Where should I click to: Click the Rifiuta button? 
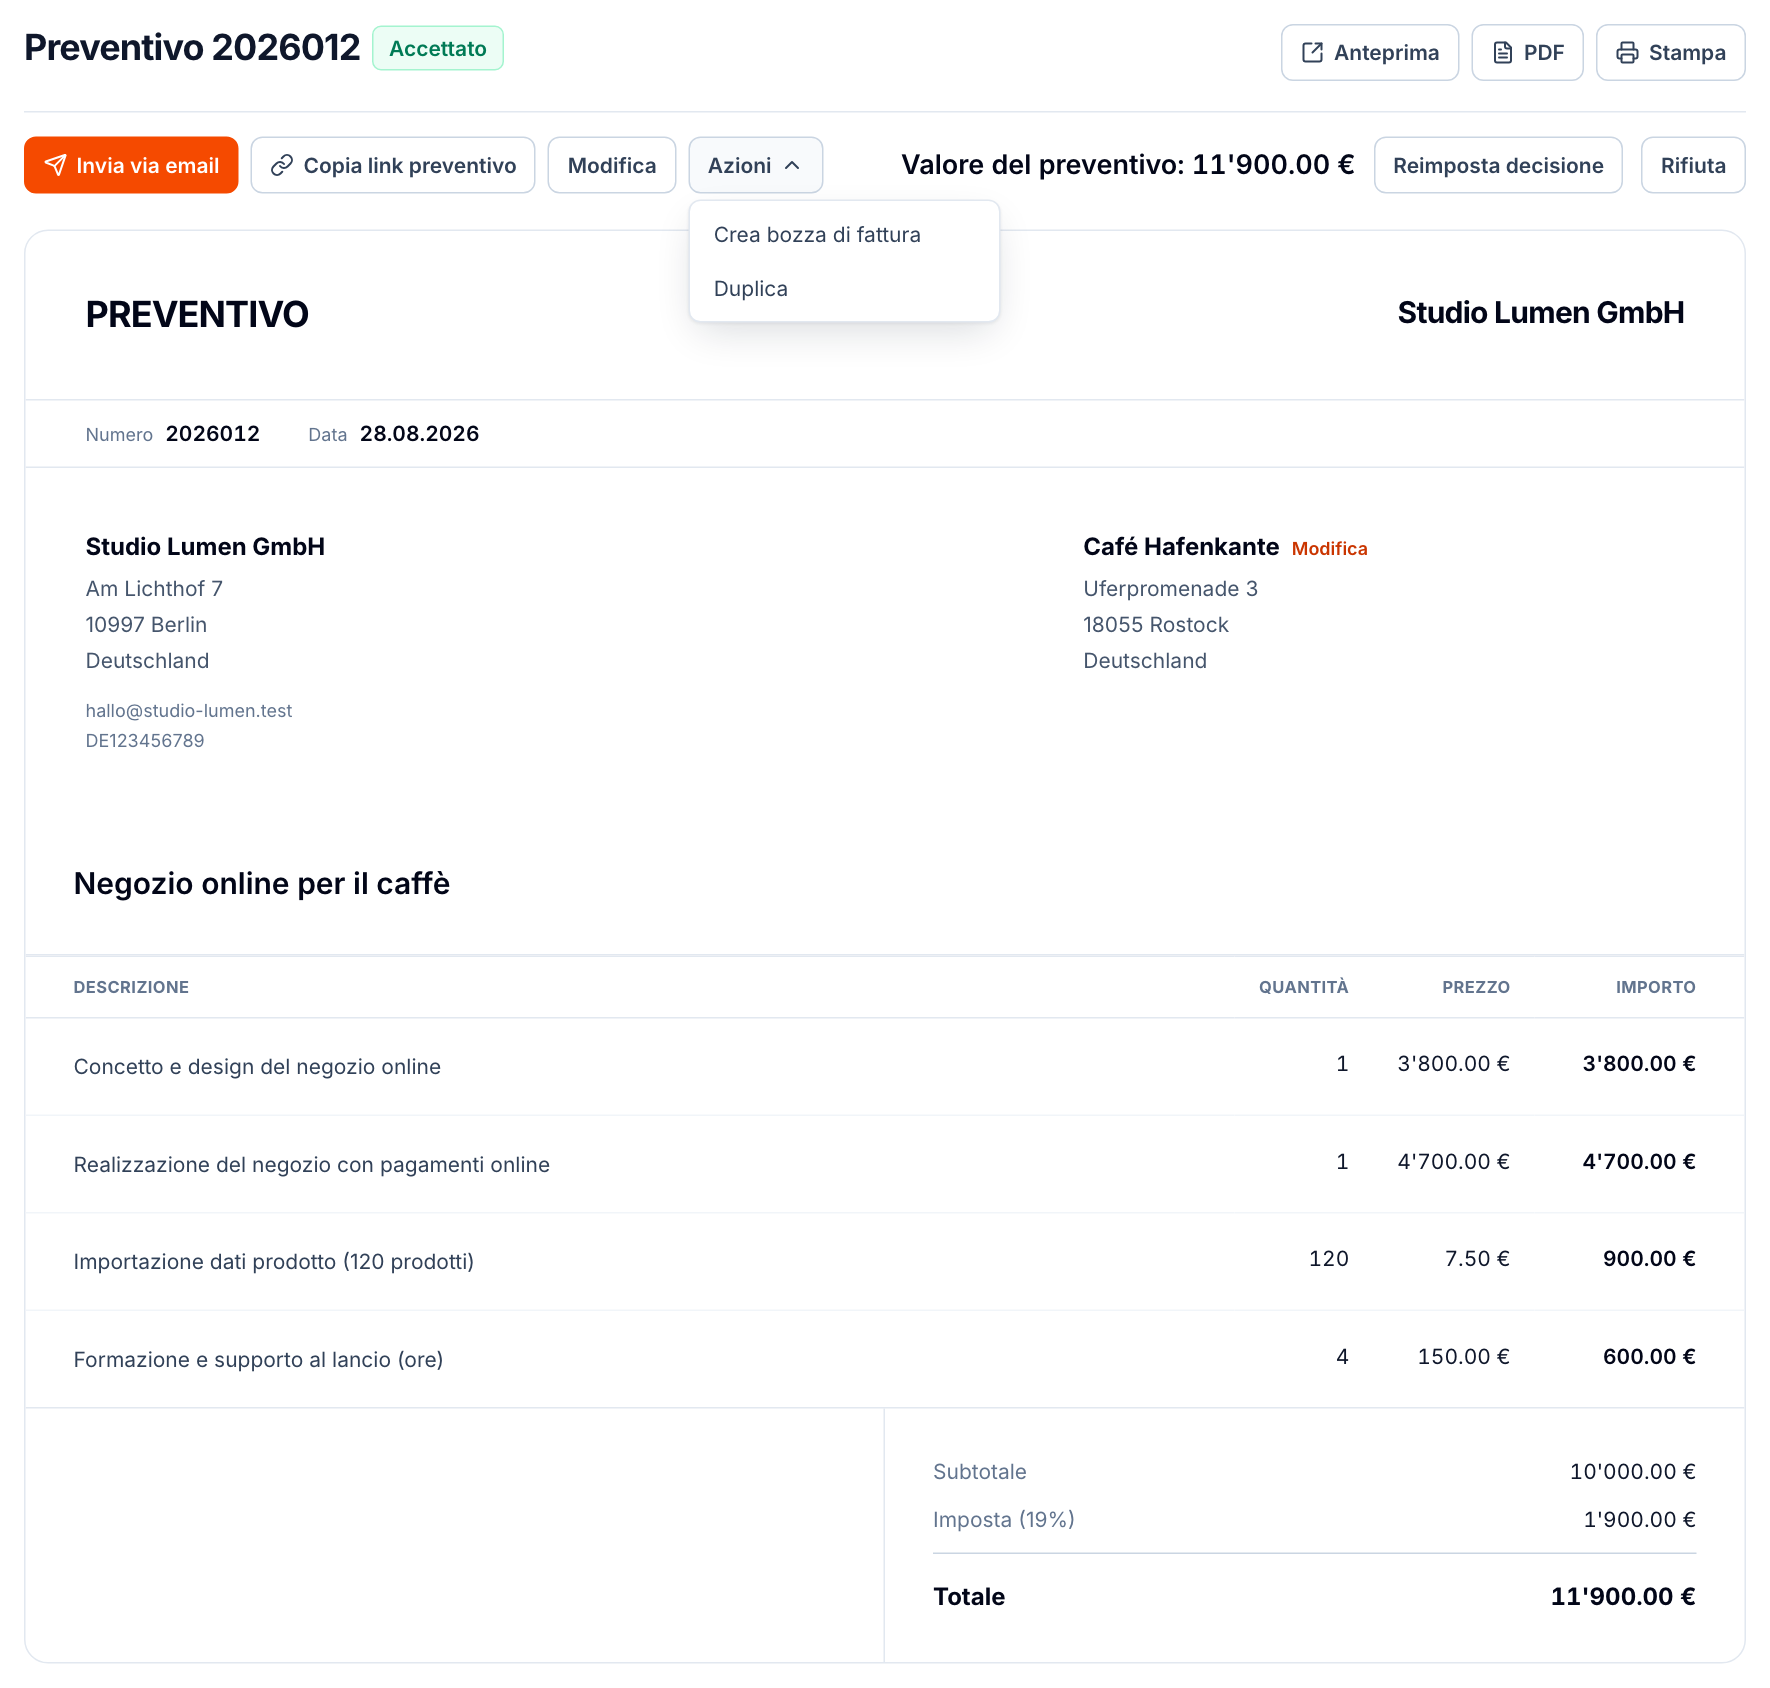(1693, 165)
